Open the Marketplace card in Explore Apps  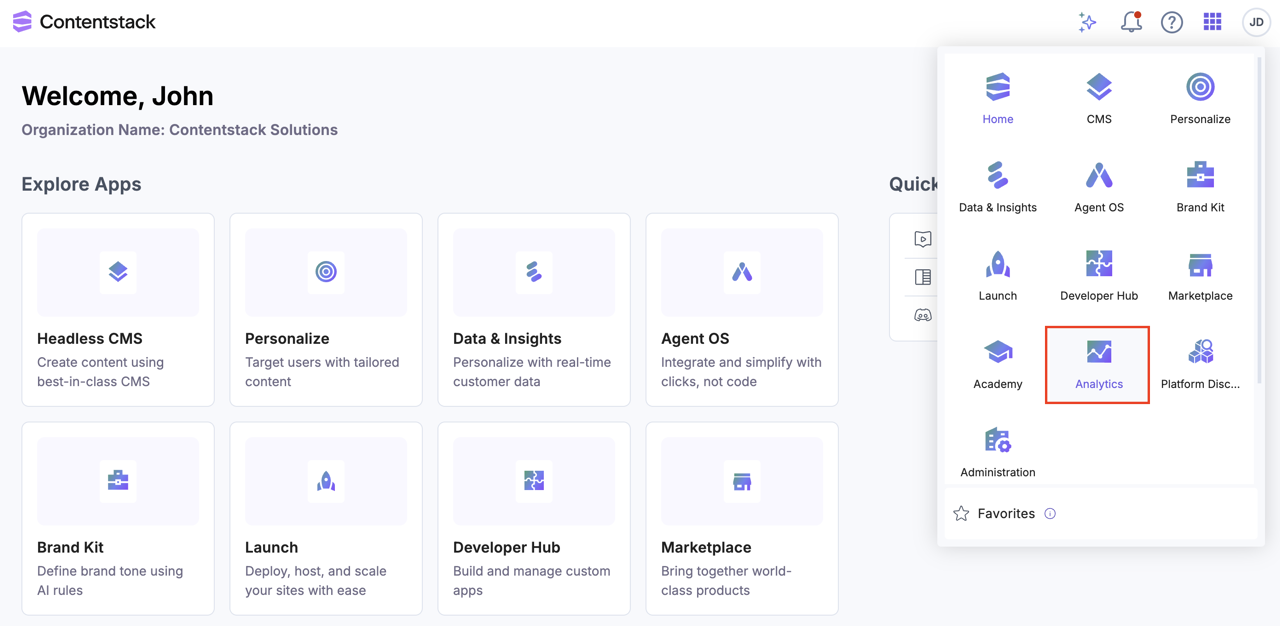742,518
